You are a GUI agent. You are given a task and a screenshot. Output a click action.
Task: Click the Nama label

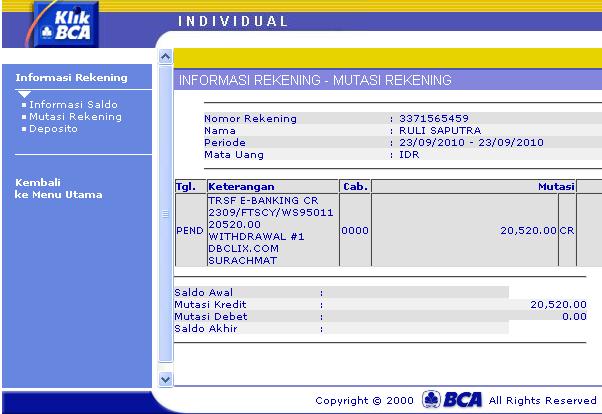220,131
